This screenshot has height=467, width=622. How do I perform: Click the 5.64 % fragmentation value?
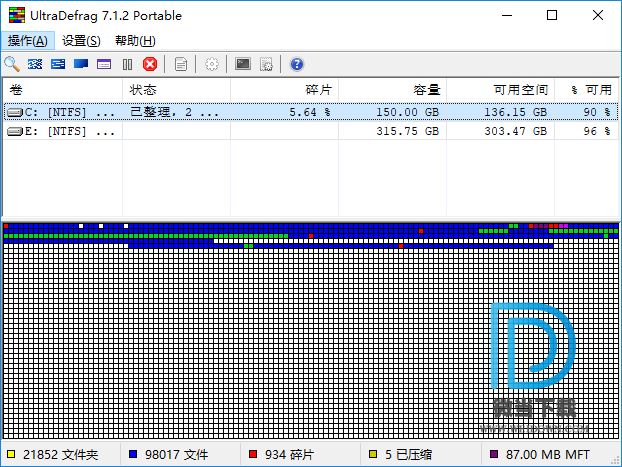(310, 112)
